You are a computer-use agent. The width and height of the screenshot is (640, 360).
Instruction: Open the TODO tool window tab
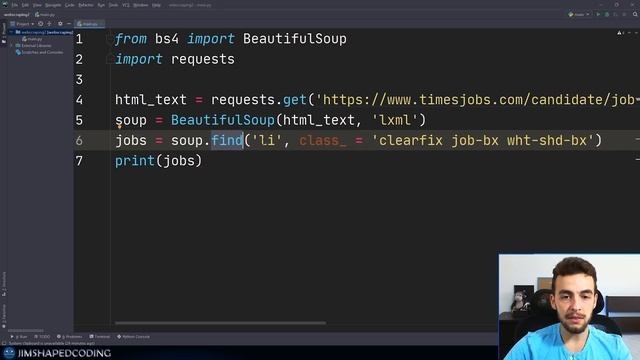42,337
